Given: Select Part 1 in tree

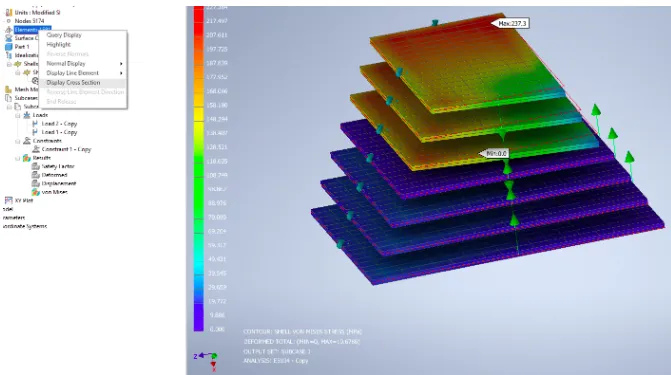Looking at the screenshot, I should coord(22,47).
